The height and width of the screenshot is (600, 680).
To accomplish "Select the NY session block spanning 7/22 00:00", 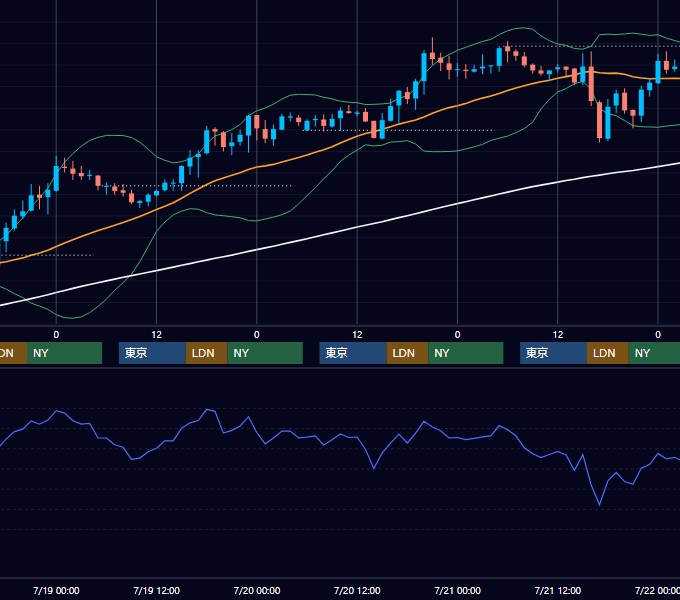I will coord(654,353).
